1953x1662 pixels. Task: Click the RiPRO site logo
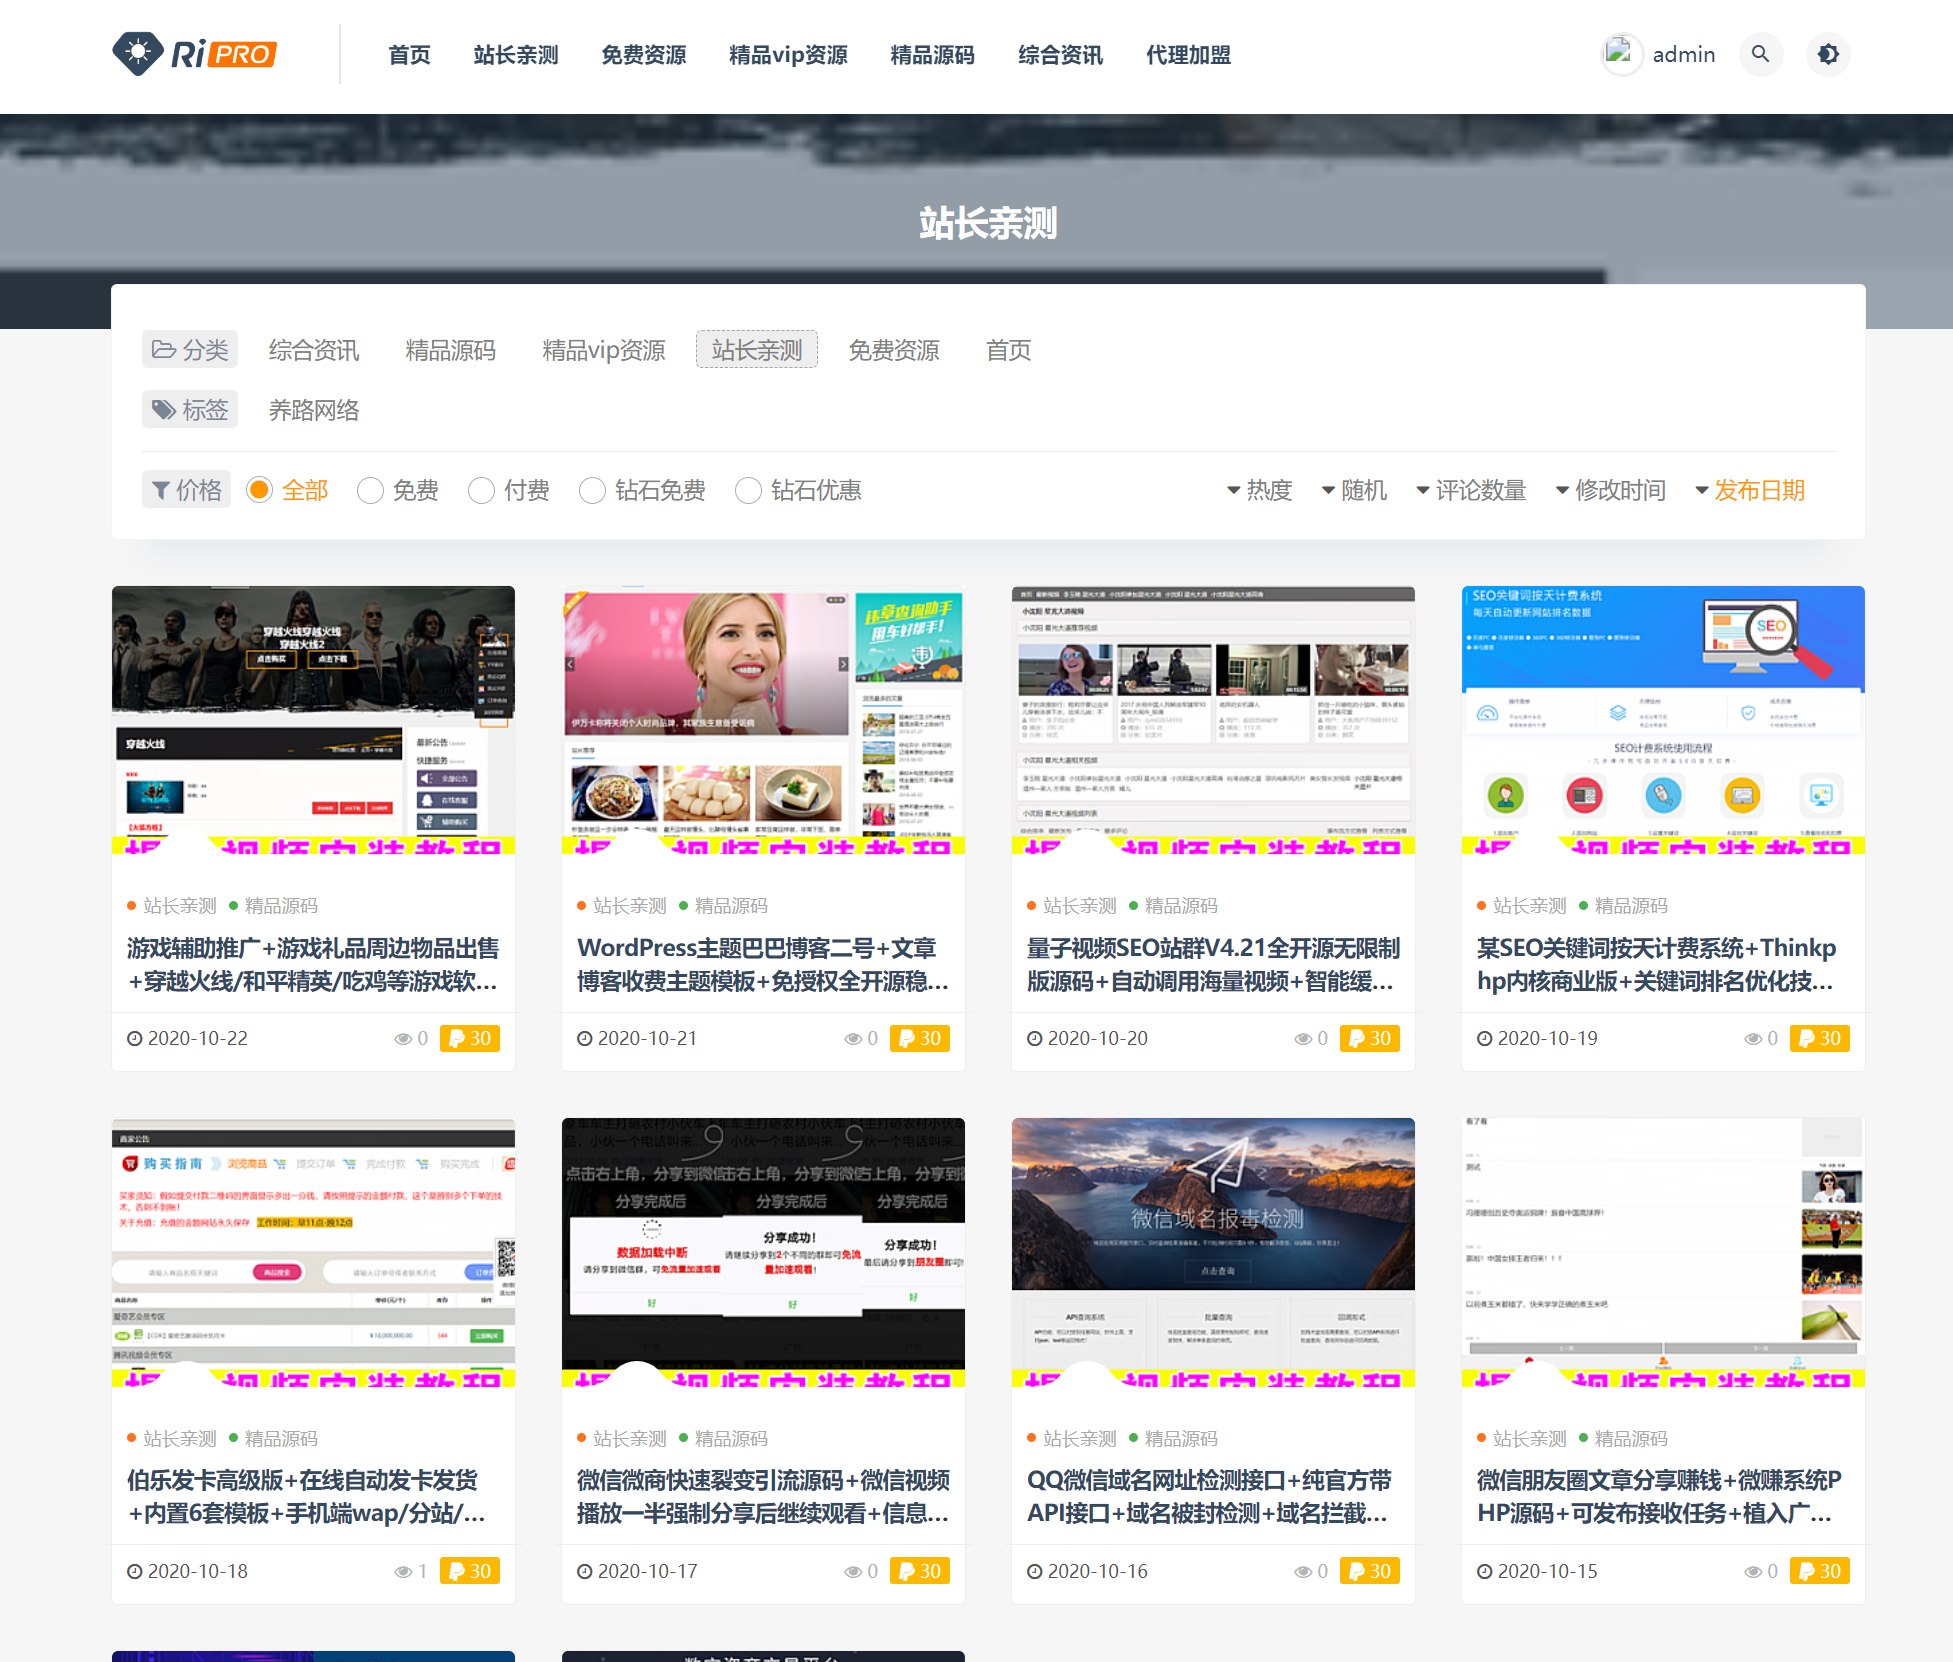pyautogui.click(x=194, y=54)
